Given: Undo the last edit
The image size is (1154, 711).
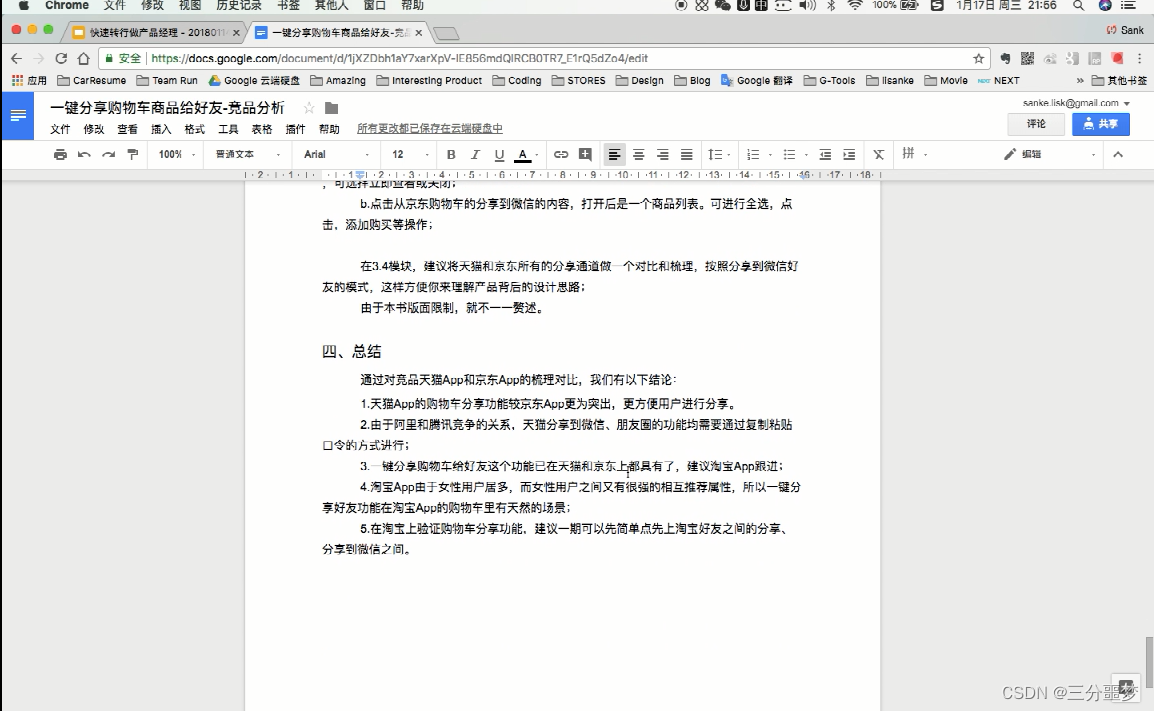Looking at the screenshot, I should (x=84, y=155).
